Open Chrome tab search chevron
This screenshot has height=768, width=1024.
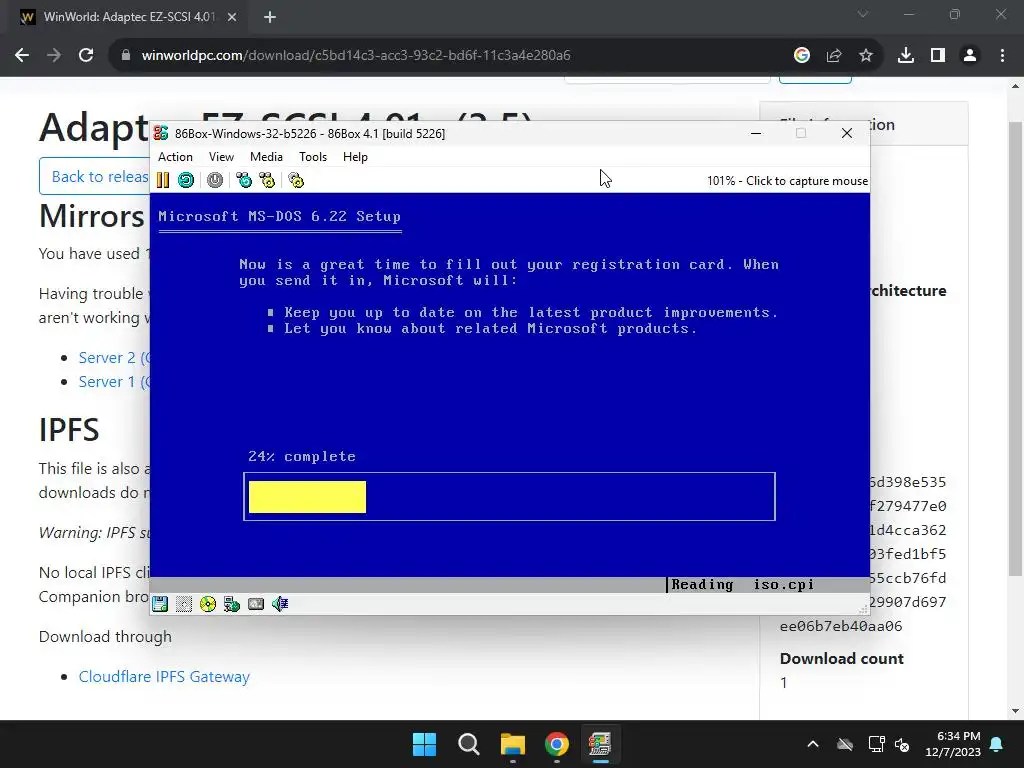(863, 14)
